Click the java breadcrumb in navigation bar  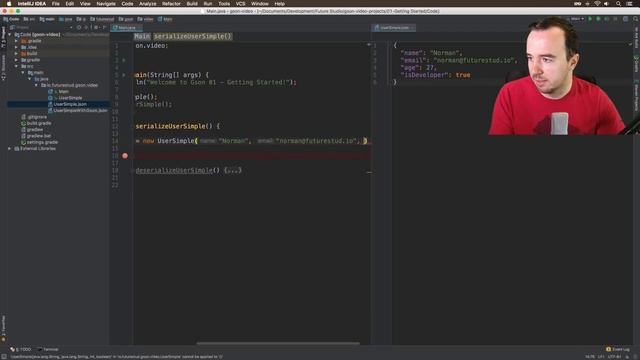click(x=65, y=19)
